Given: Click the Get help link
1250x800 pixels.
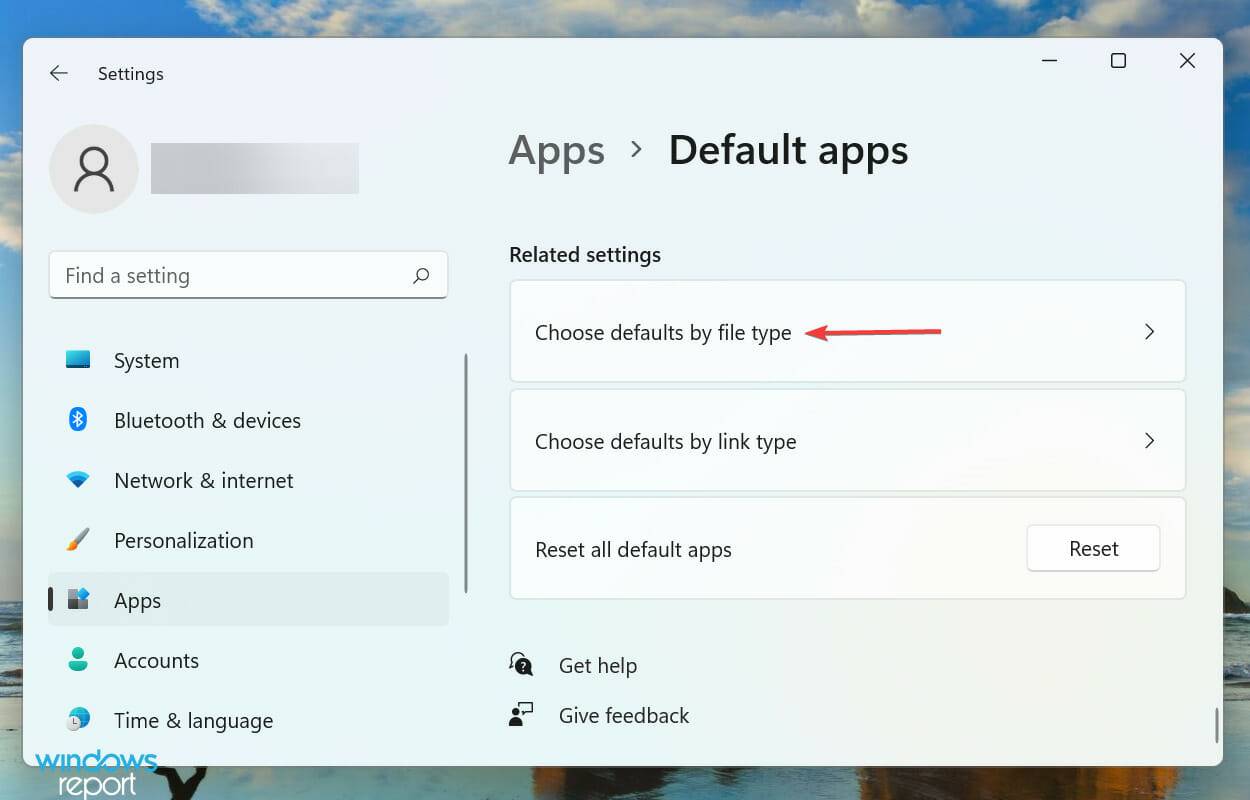Looking at the screenshot, I should pos(597,664).
